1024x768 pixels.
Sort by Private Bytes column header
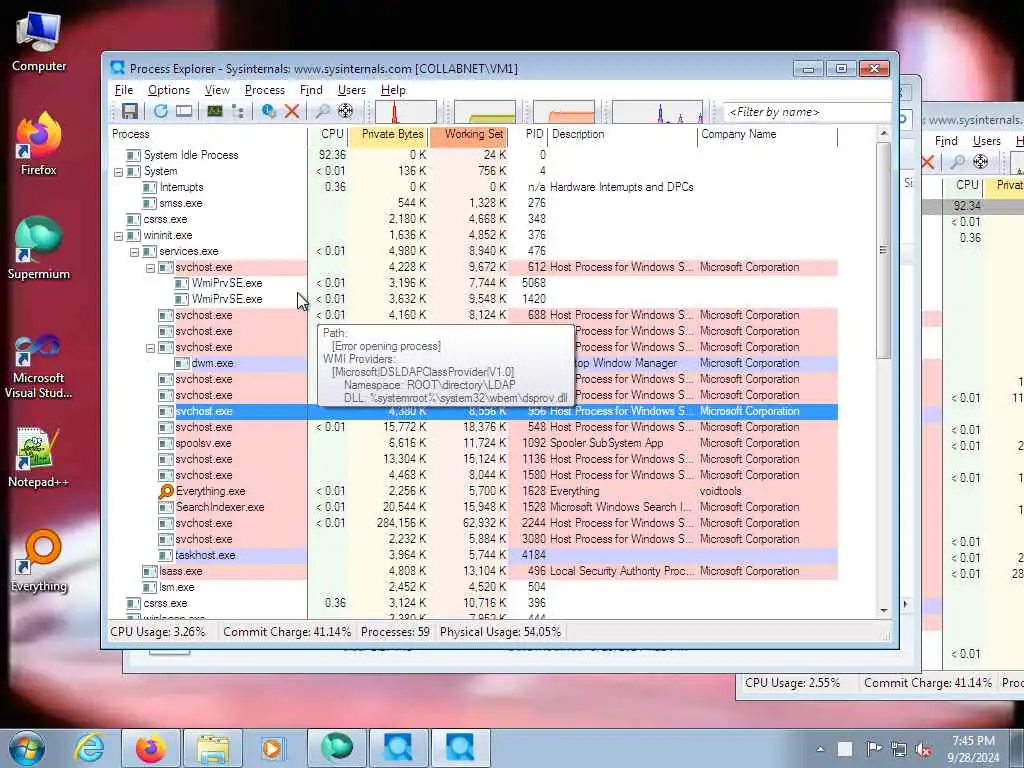coord(389,134)
